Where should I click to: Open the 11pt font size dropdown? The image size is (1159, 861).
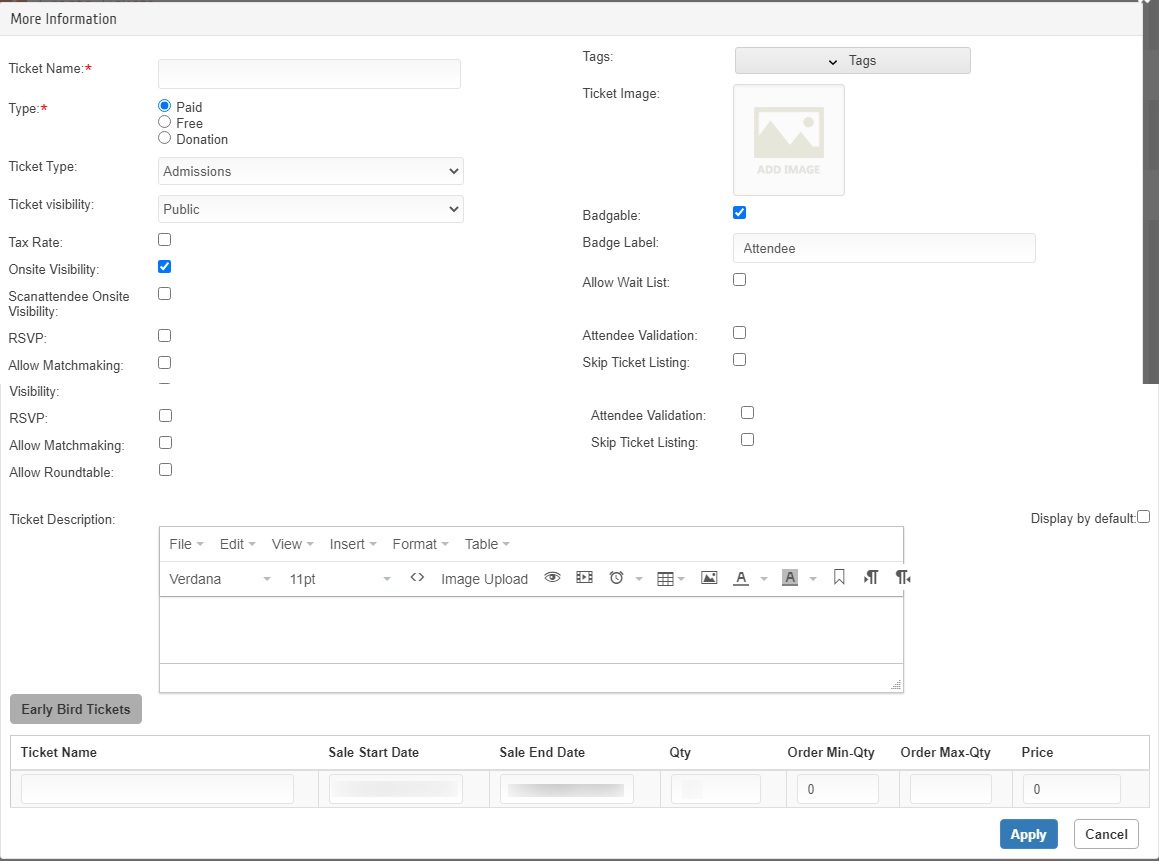[339, 579]
